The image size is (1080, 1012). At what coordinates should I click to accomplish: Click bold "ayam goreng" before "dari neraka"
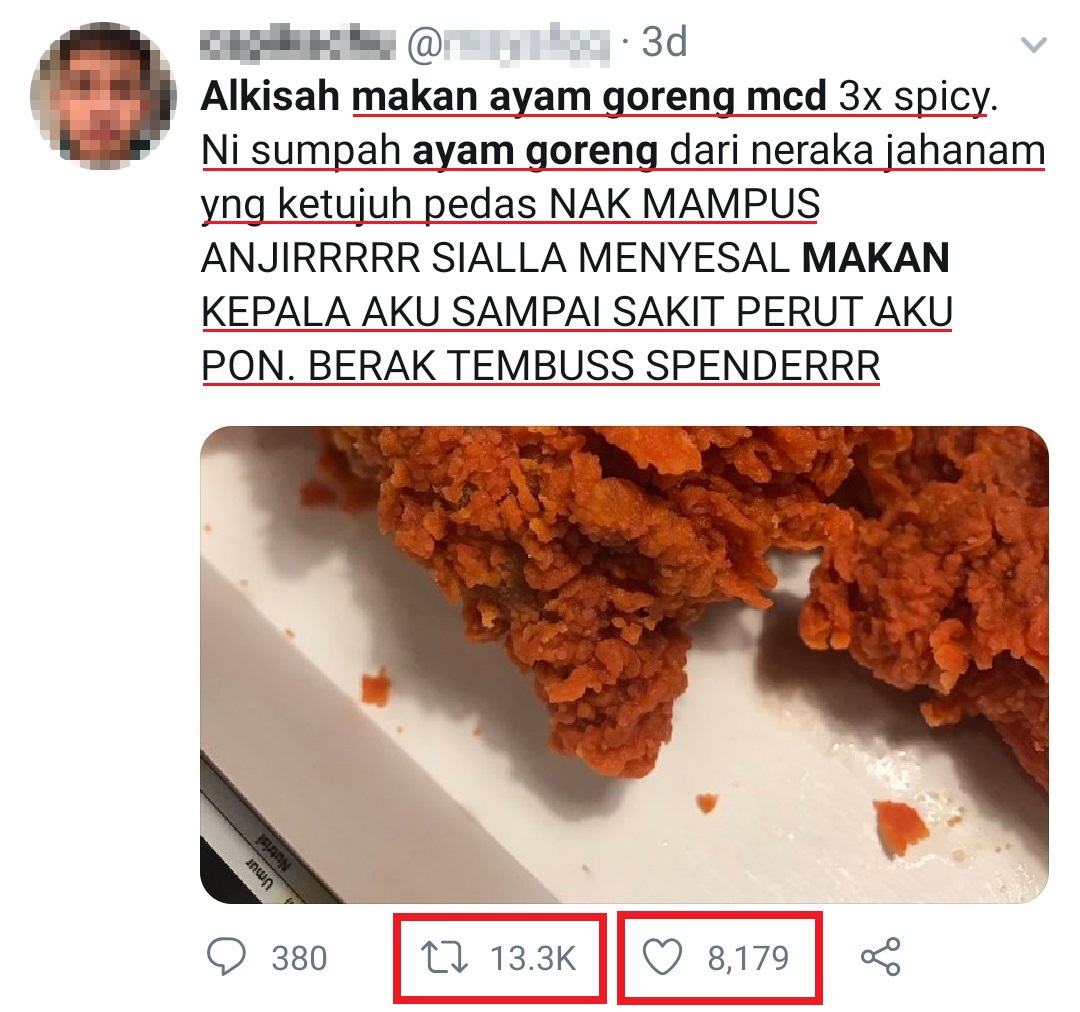[535, 152]
